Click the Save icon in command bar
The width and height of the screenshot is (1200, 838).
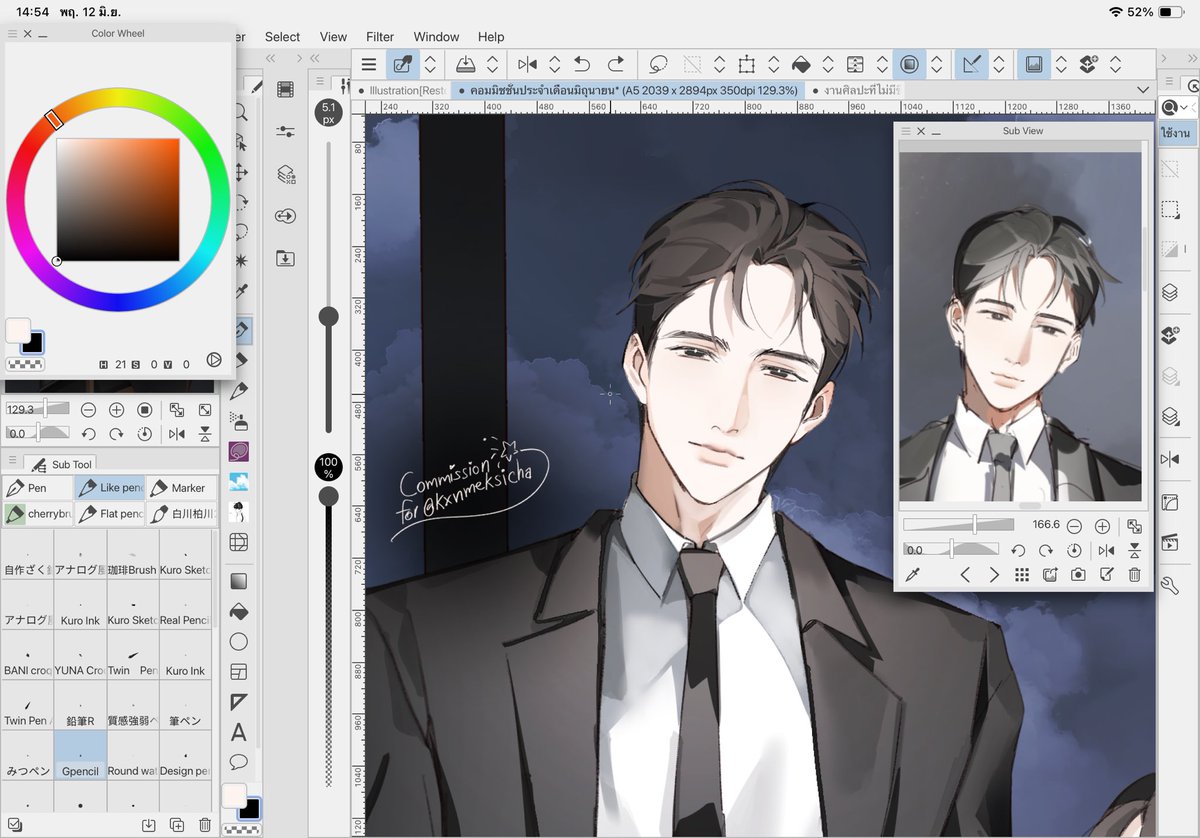tap(465, 64)
